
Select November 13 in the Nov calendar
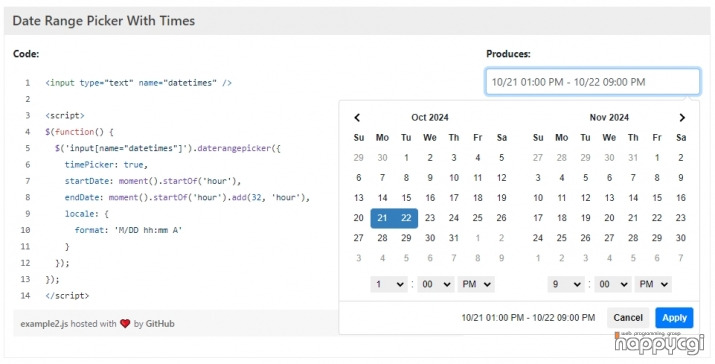click(x=609, y=198)
